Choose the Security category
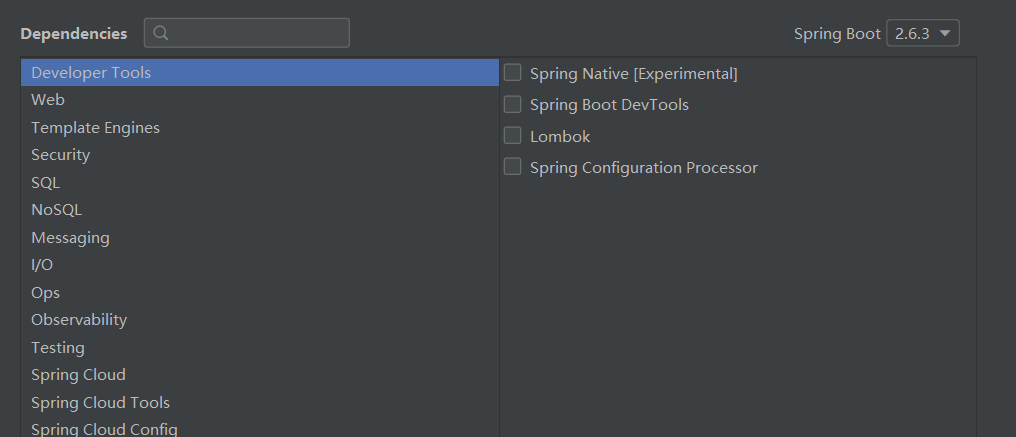This screenshot has height=437, width=1016. pyautogui.click(x=260, y=155)
